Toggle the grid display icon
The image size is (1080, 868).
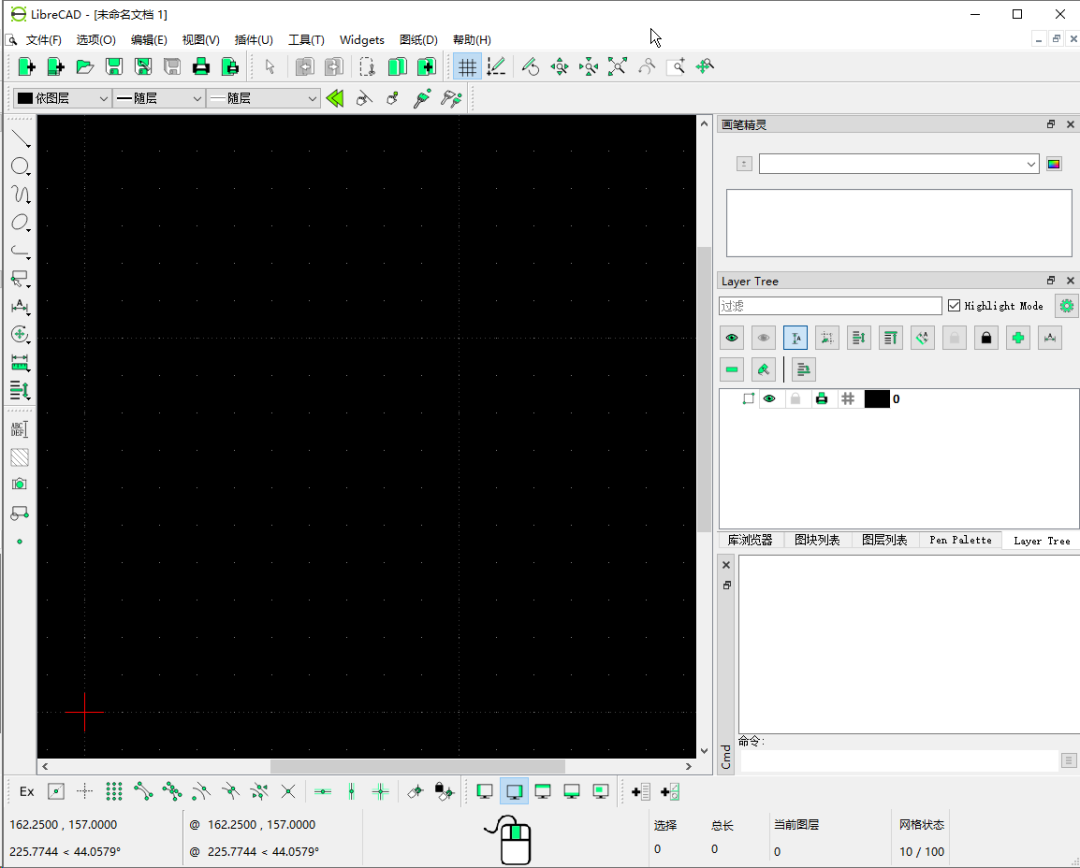click(466, 67)
